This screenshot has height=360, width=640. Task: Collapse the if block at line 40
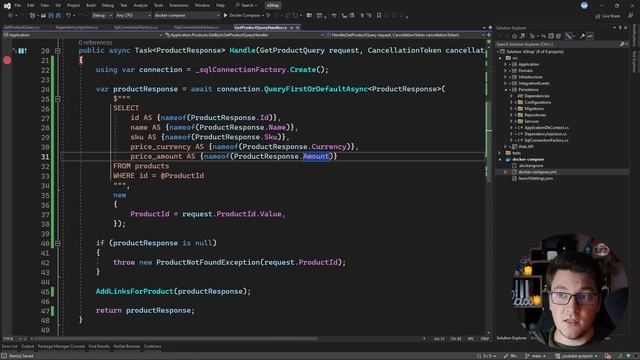pos(58,243)
